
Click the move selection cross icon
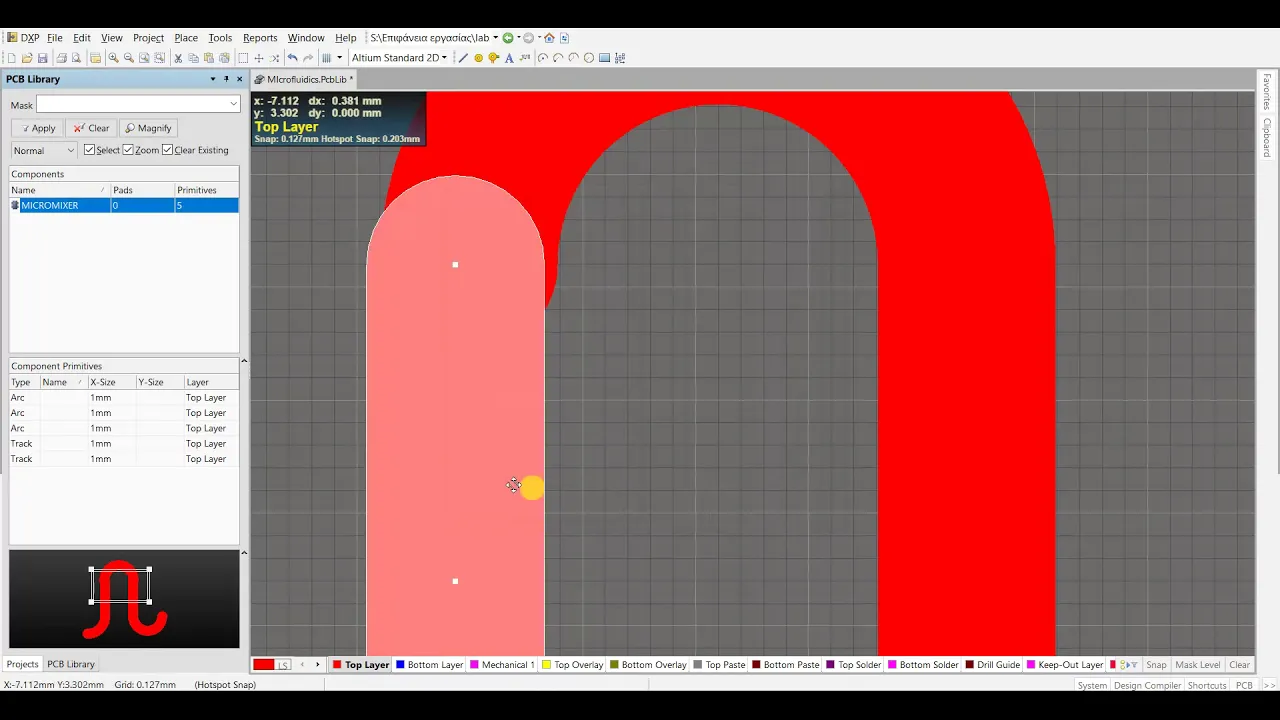tap(259, 58)
